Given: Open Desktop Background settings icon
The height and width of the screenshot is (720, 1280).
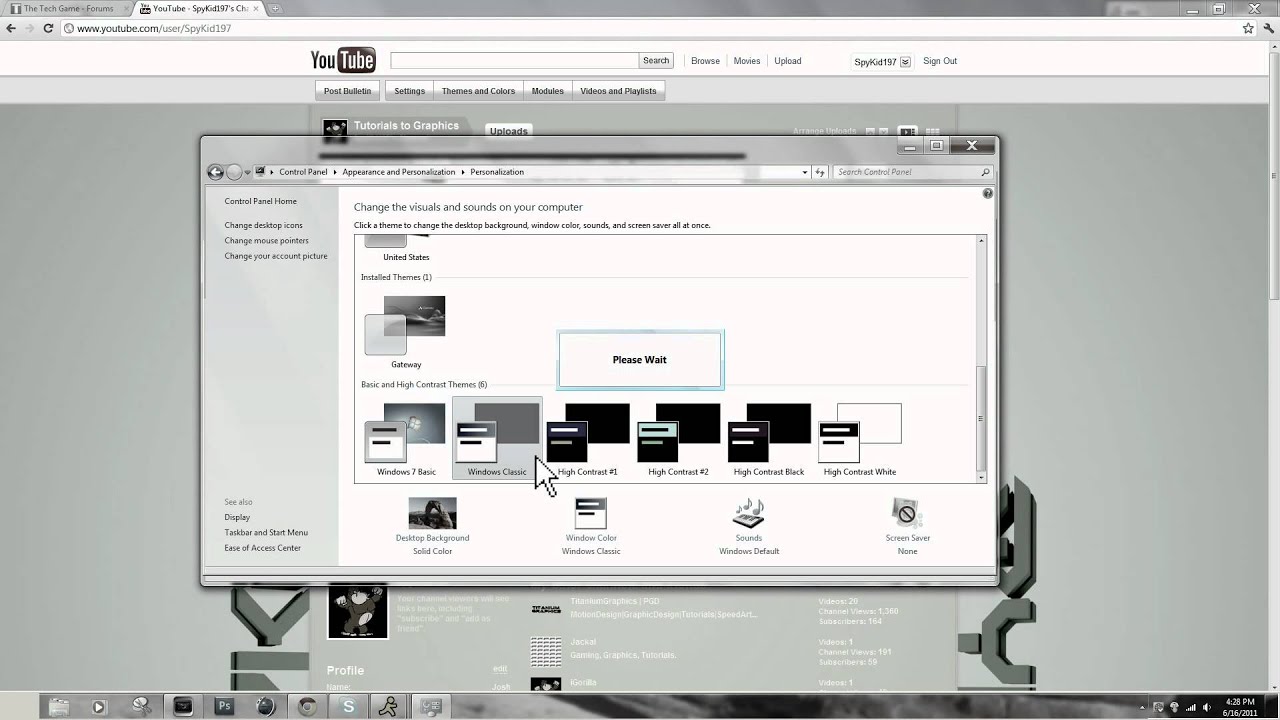Looking at the screenshot, I should pyautogui.click(x=432, y=513).
